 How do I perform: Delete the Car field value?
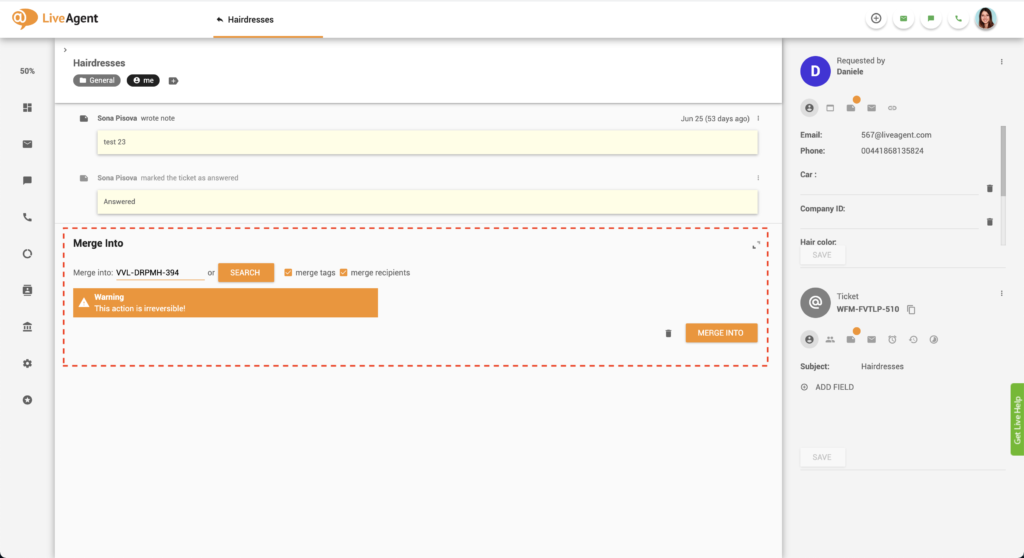click(989, 188)
